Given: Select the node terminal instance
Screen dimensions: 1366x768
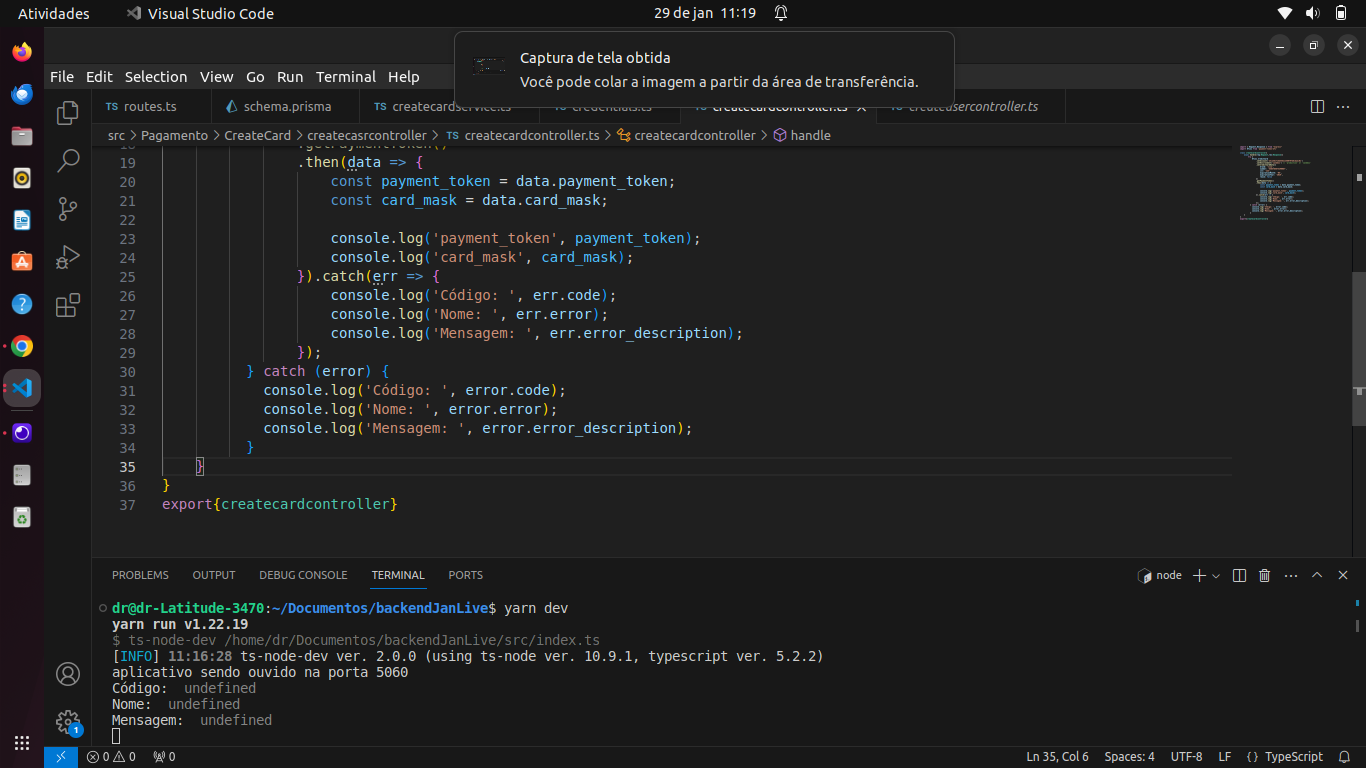Looking at the screenshot, I should [1160, 575].
